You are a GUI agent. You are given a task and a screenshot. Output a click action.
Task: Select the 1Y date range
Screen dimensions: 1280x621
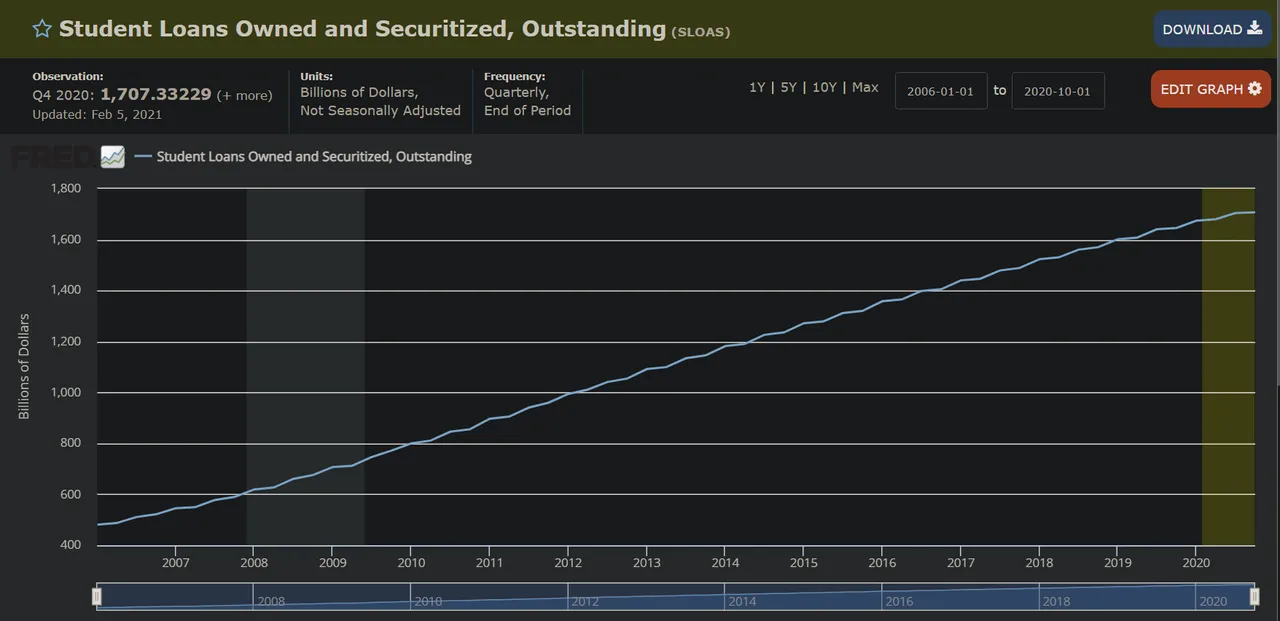(757, 87)
